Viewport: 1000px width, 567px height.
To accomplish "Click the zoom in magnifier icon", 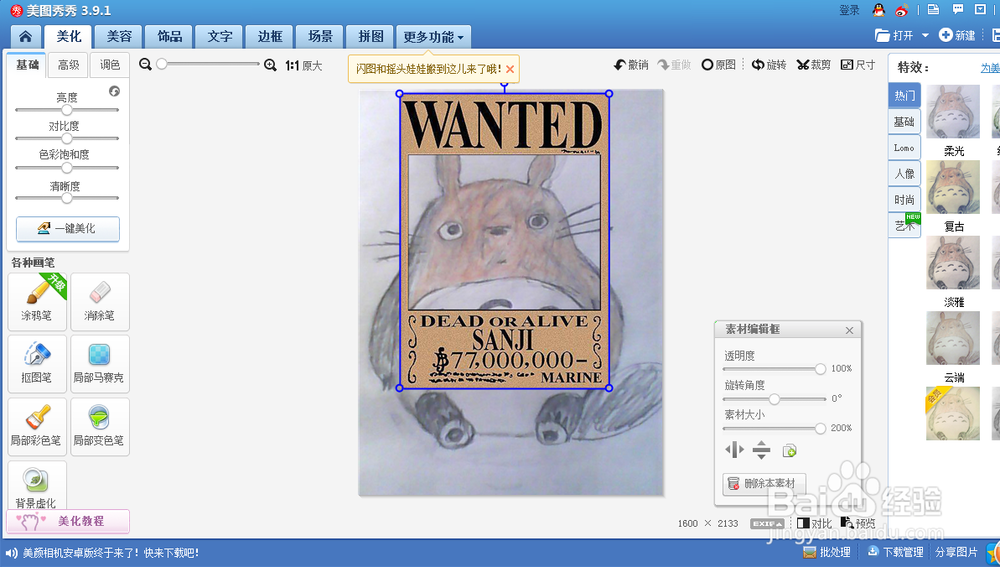I will 270,64.
